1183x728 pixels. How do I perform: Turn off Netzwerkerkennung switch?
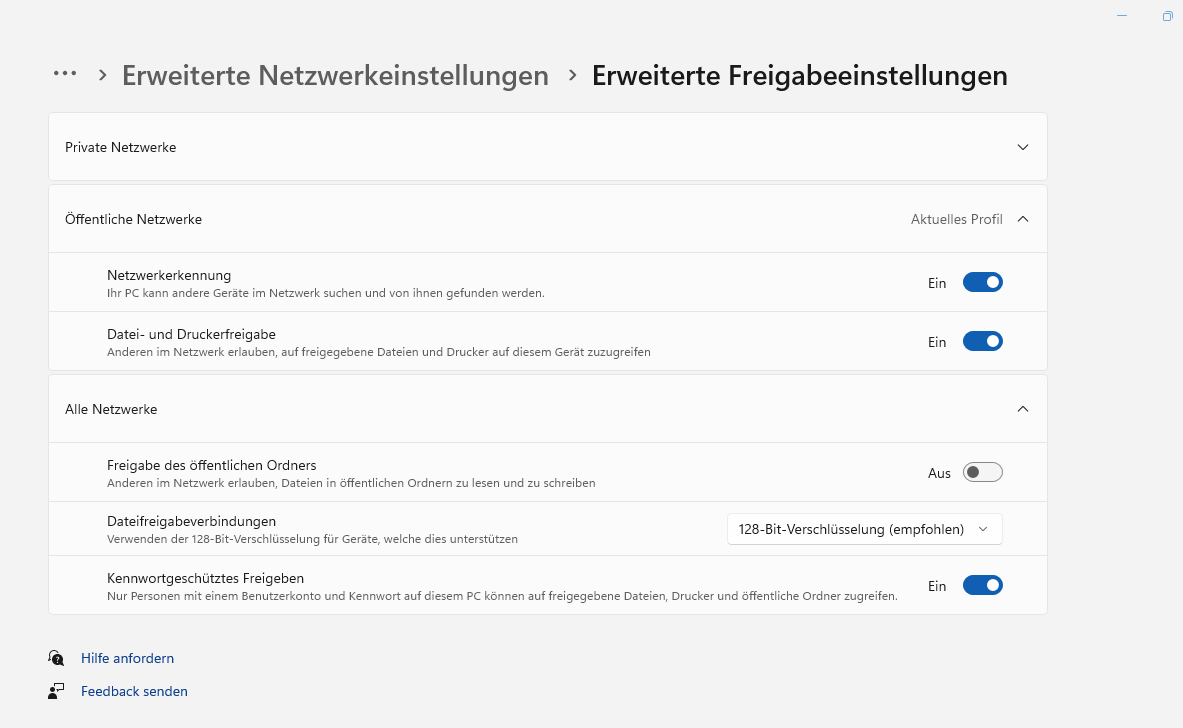point(982,283)
